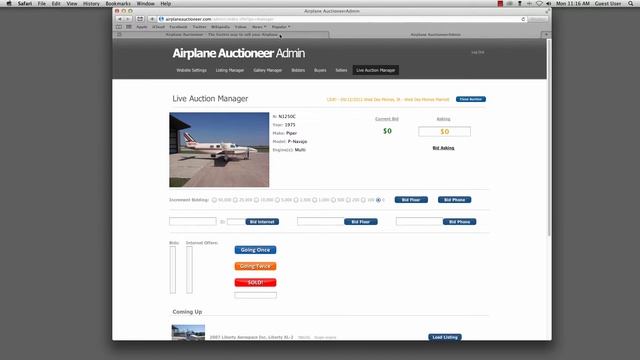This screenshot has height=360, width=640.
Task: Open the Live Auction Manager nav tab
Action: [x=376, y=70]
